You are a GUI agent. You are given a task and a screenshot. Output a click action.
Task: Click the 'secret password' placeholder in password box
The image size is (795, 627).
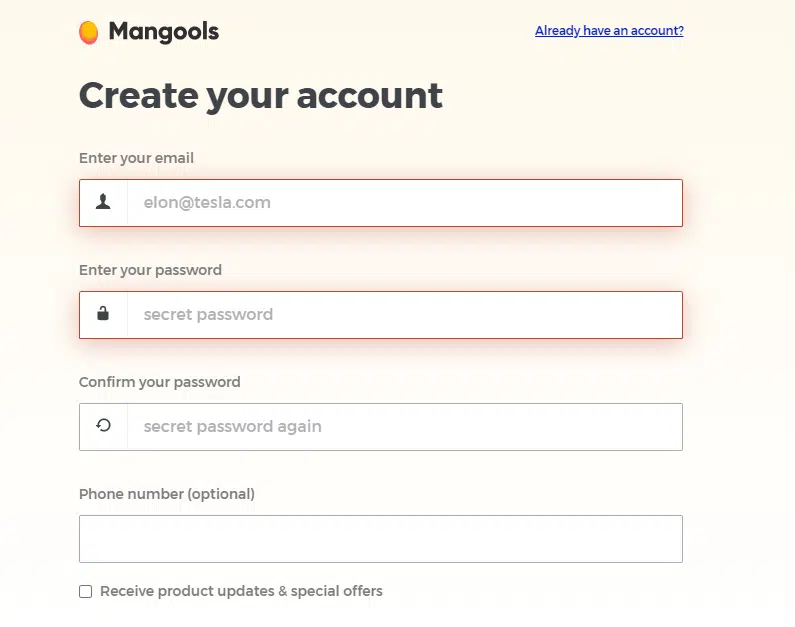(208, 315)
